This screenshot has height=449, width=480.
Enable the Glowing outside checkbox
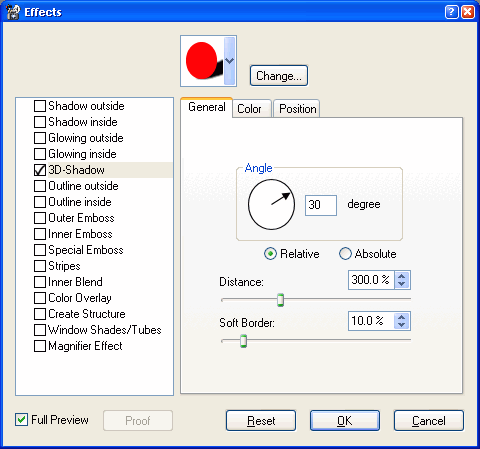40,138
